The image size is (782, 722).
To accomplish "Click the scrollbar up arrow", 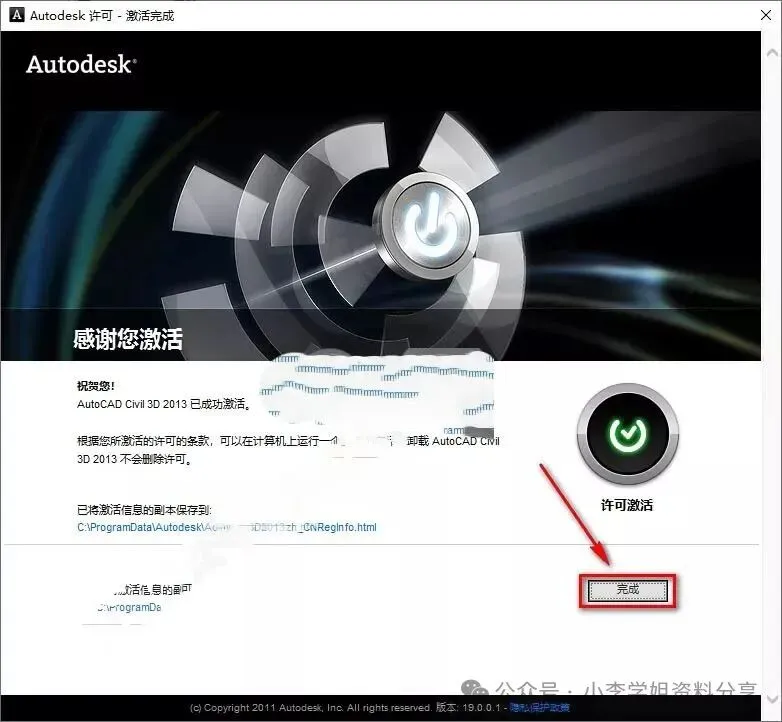I will tap(772, 52).
